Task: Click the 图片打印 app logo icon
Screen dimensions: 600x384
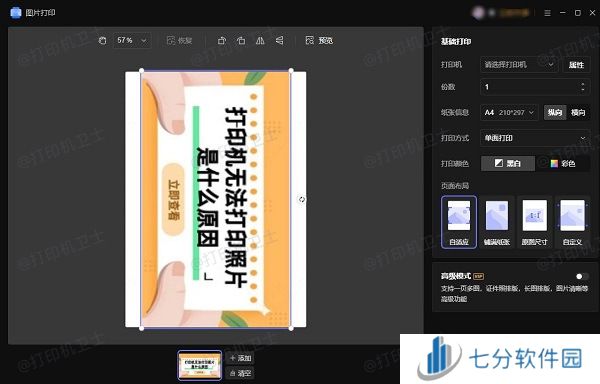Action: pyautogui.click(x=16, y=13)
